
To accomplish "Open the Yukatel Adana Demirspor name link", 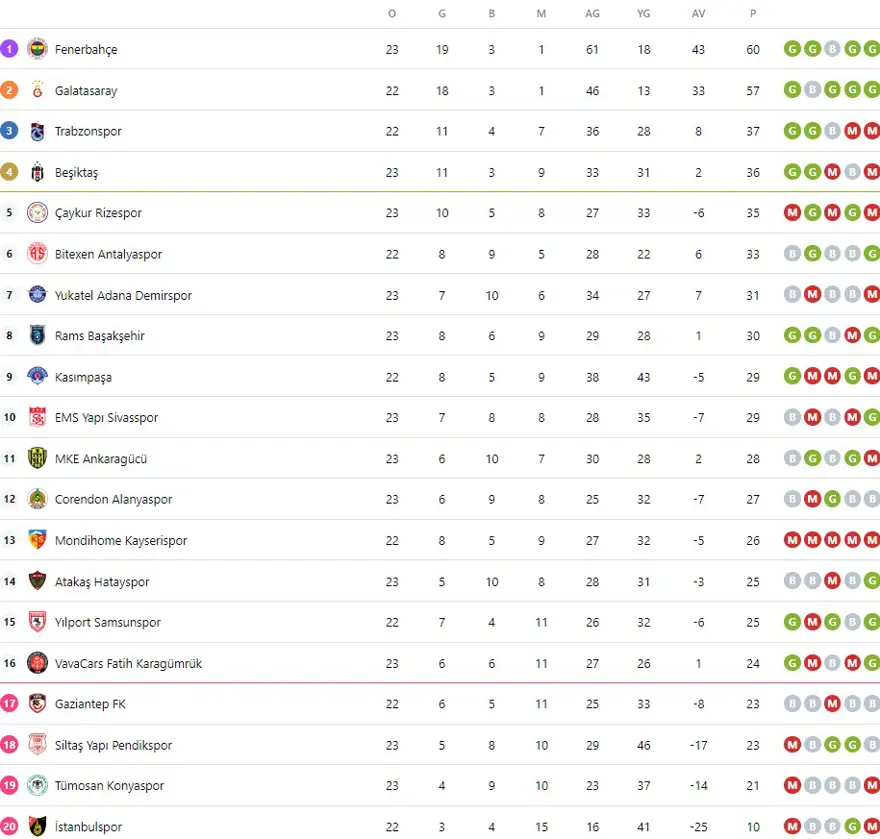I will (123, 295).
